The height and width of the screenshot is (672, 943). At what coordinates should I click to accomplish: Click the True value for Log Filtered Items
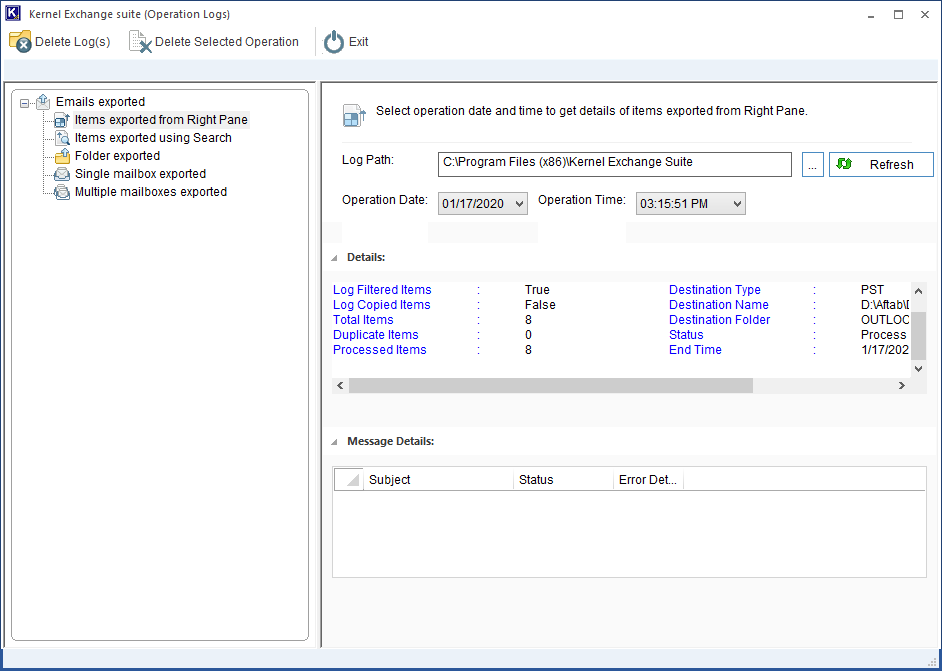[537, 290]
